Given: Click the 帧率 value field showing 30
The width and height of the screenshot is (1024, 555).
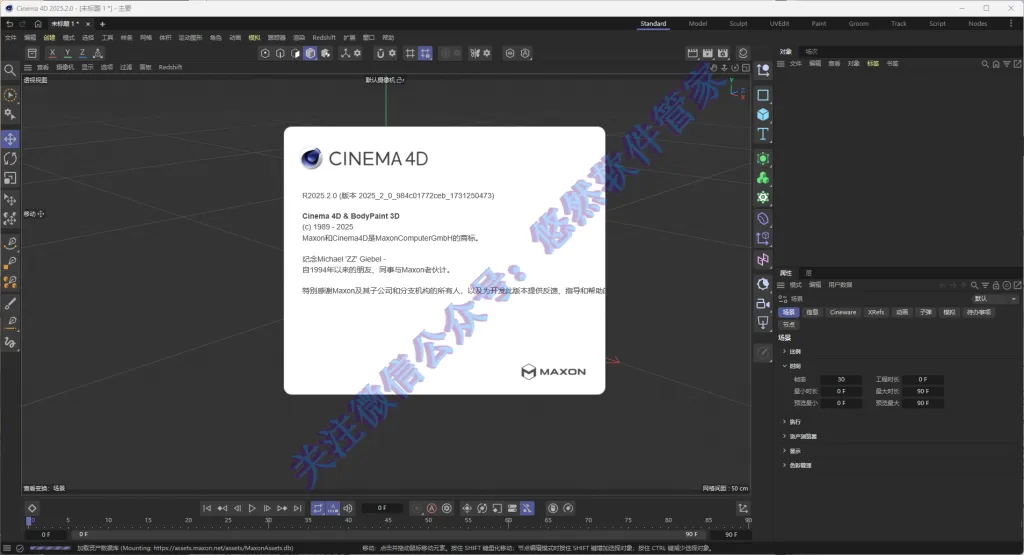Looking at the screenshot, I should [840, 379].
